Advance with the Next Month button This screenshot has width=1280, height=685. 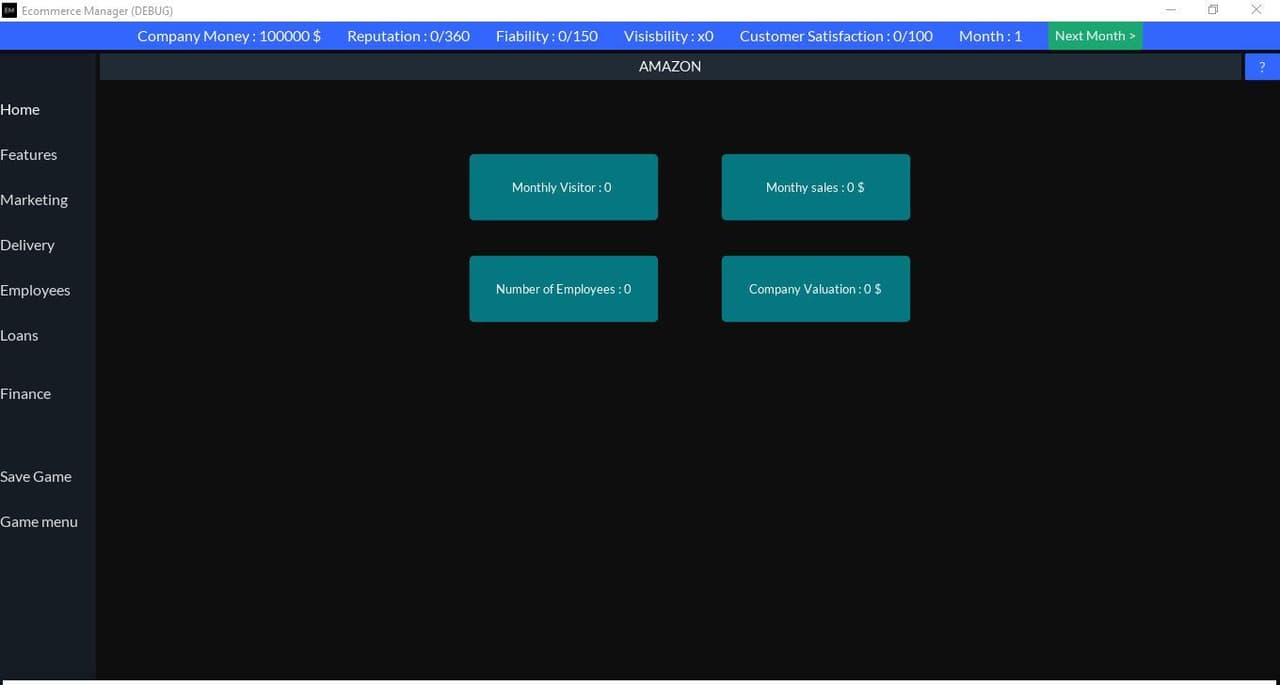pyautogui.click(x=1095, y=36)
